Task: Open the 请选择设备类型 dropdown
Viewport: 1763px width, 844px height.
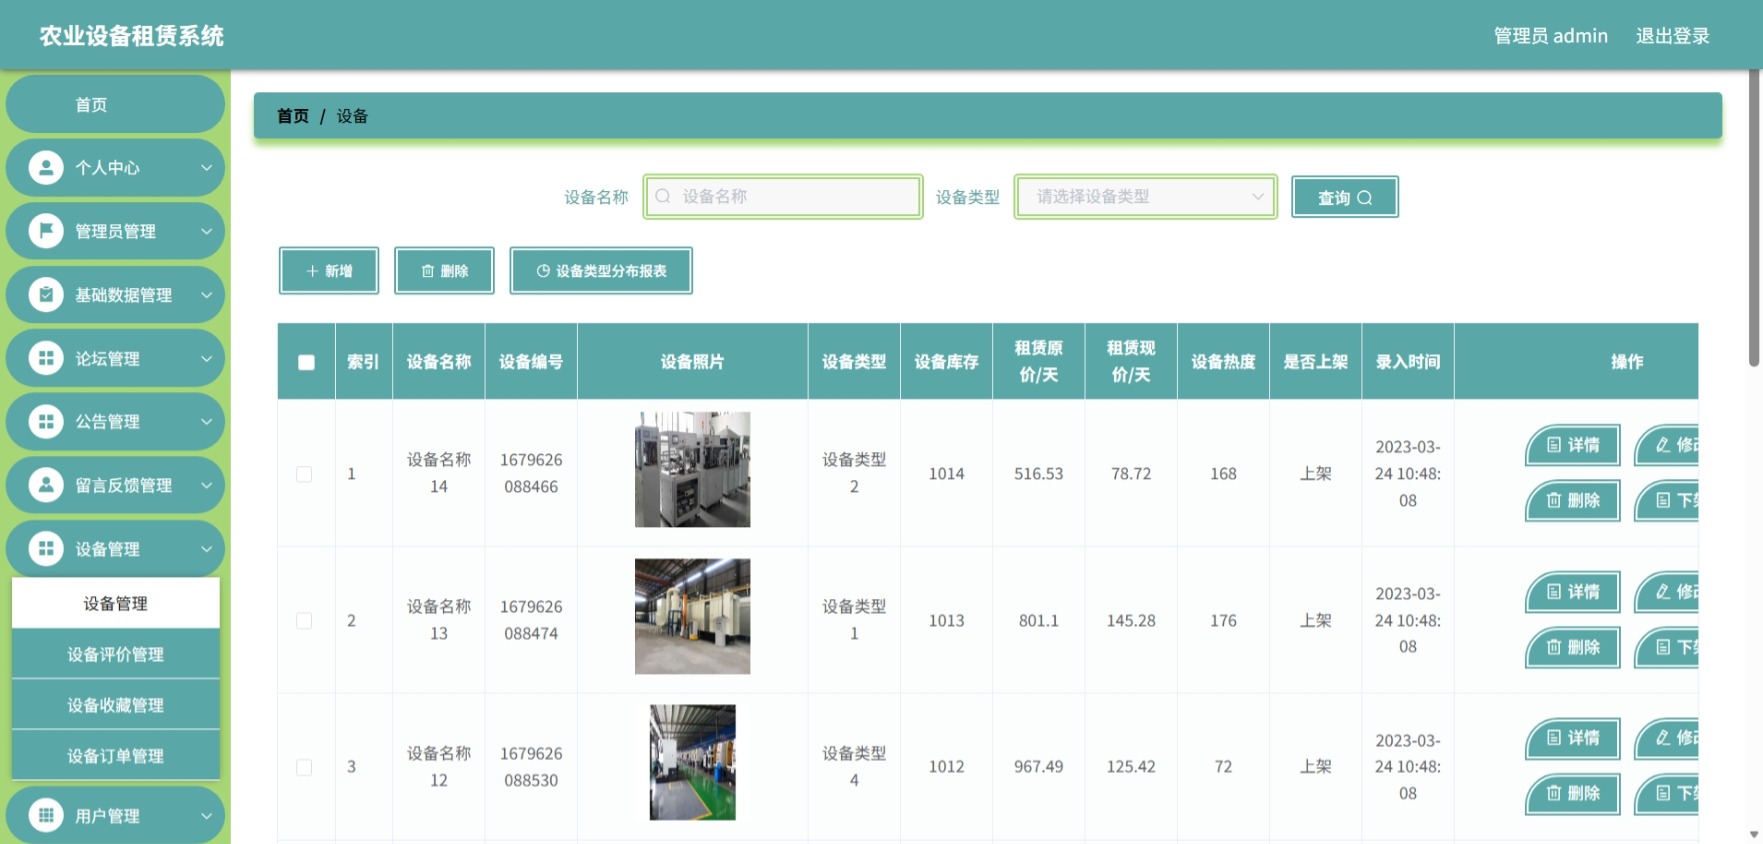Action: [x=1146, y=196]
